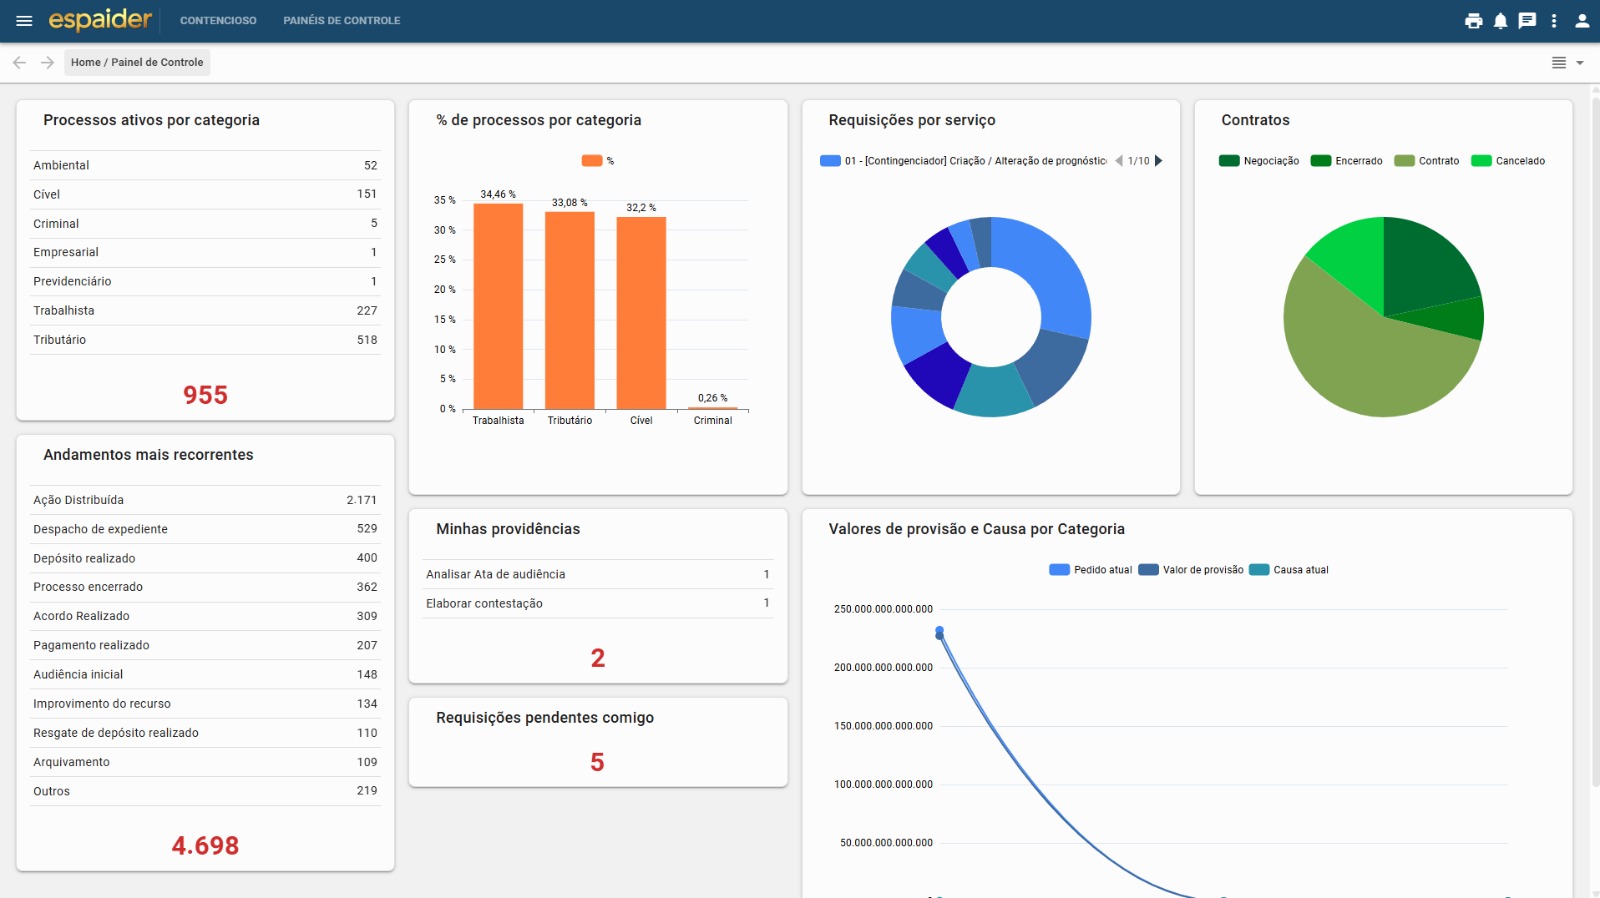Viewport: 1600px width, 898px height.
Task: Toggle Valor de provisão legend entry
Action: point(1191,570)
